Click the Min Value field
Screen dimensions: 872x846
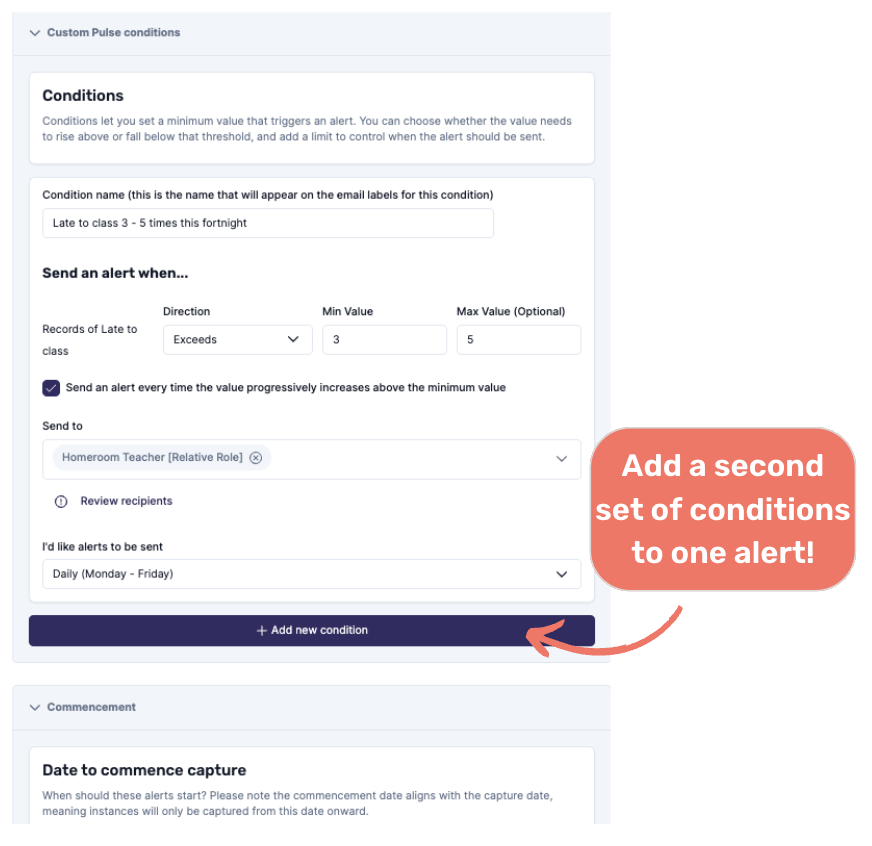(x=384, y=340)
